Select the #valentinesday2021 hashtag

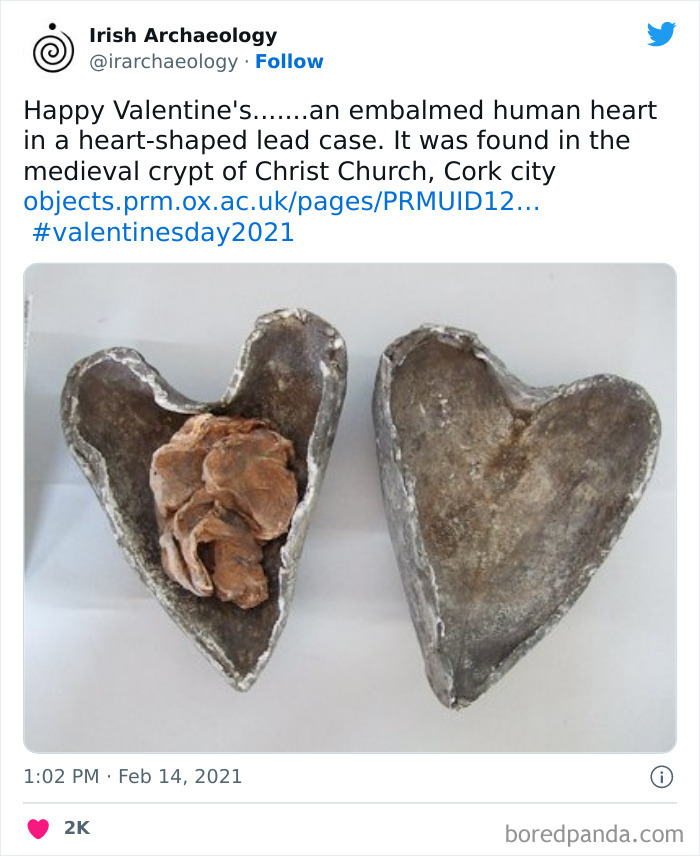[163, 232]
